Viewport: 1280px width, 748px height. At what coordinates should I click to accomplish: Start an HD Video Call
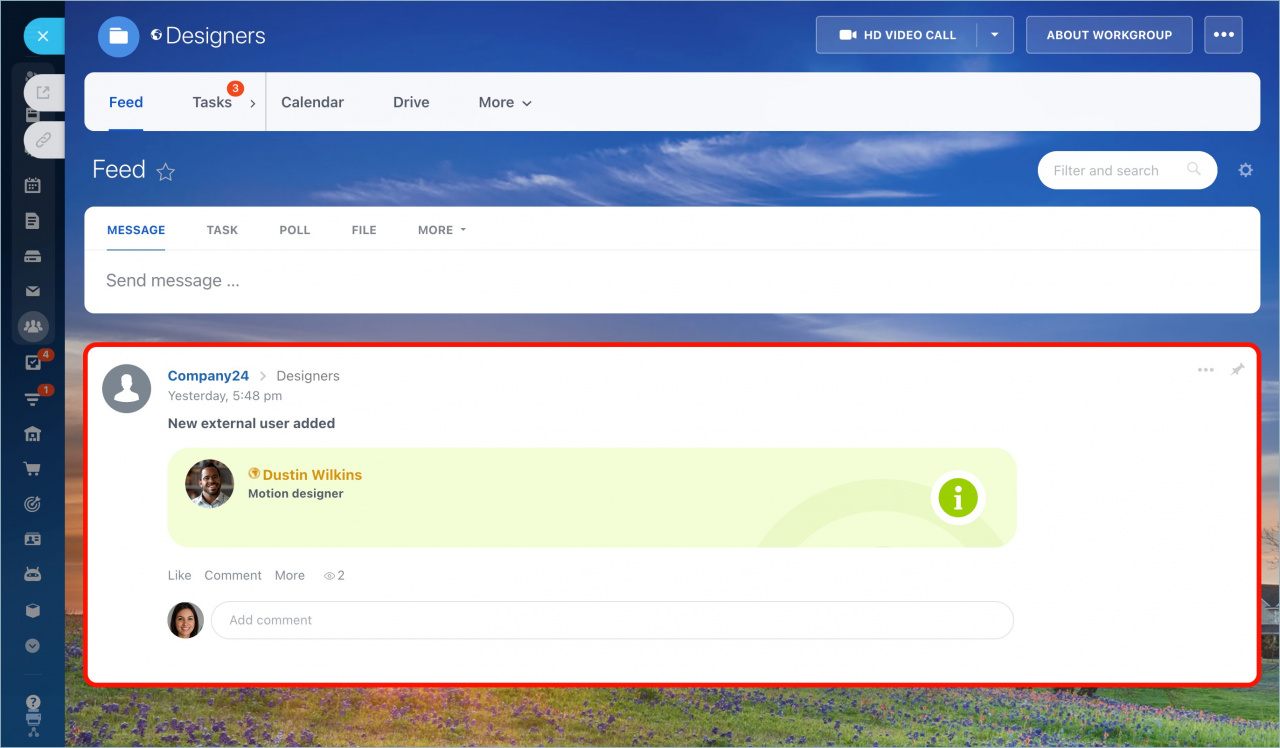pyautogui.click(x=896, y=35)
